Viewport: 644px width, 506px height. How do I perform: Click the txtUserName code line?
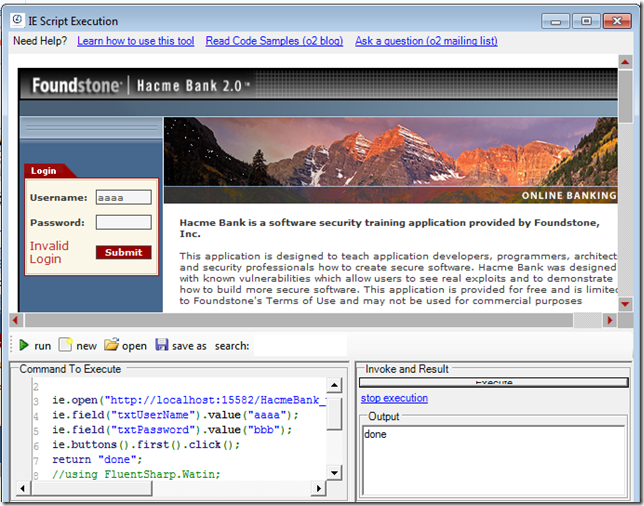(x=175, y=415)
